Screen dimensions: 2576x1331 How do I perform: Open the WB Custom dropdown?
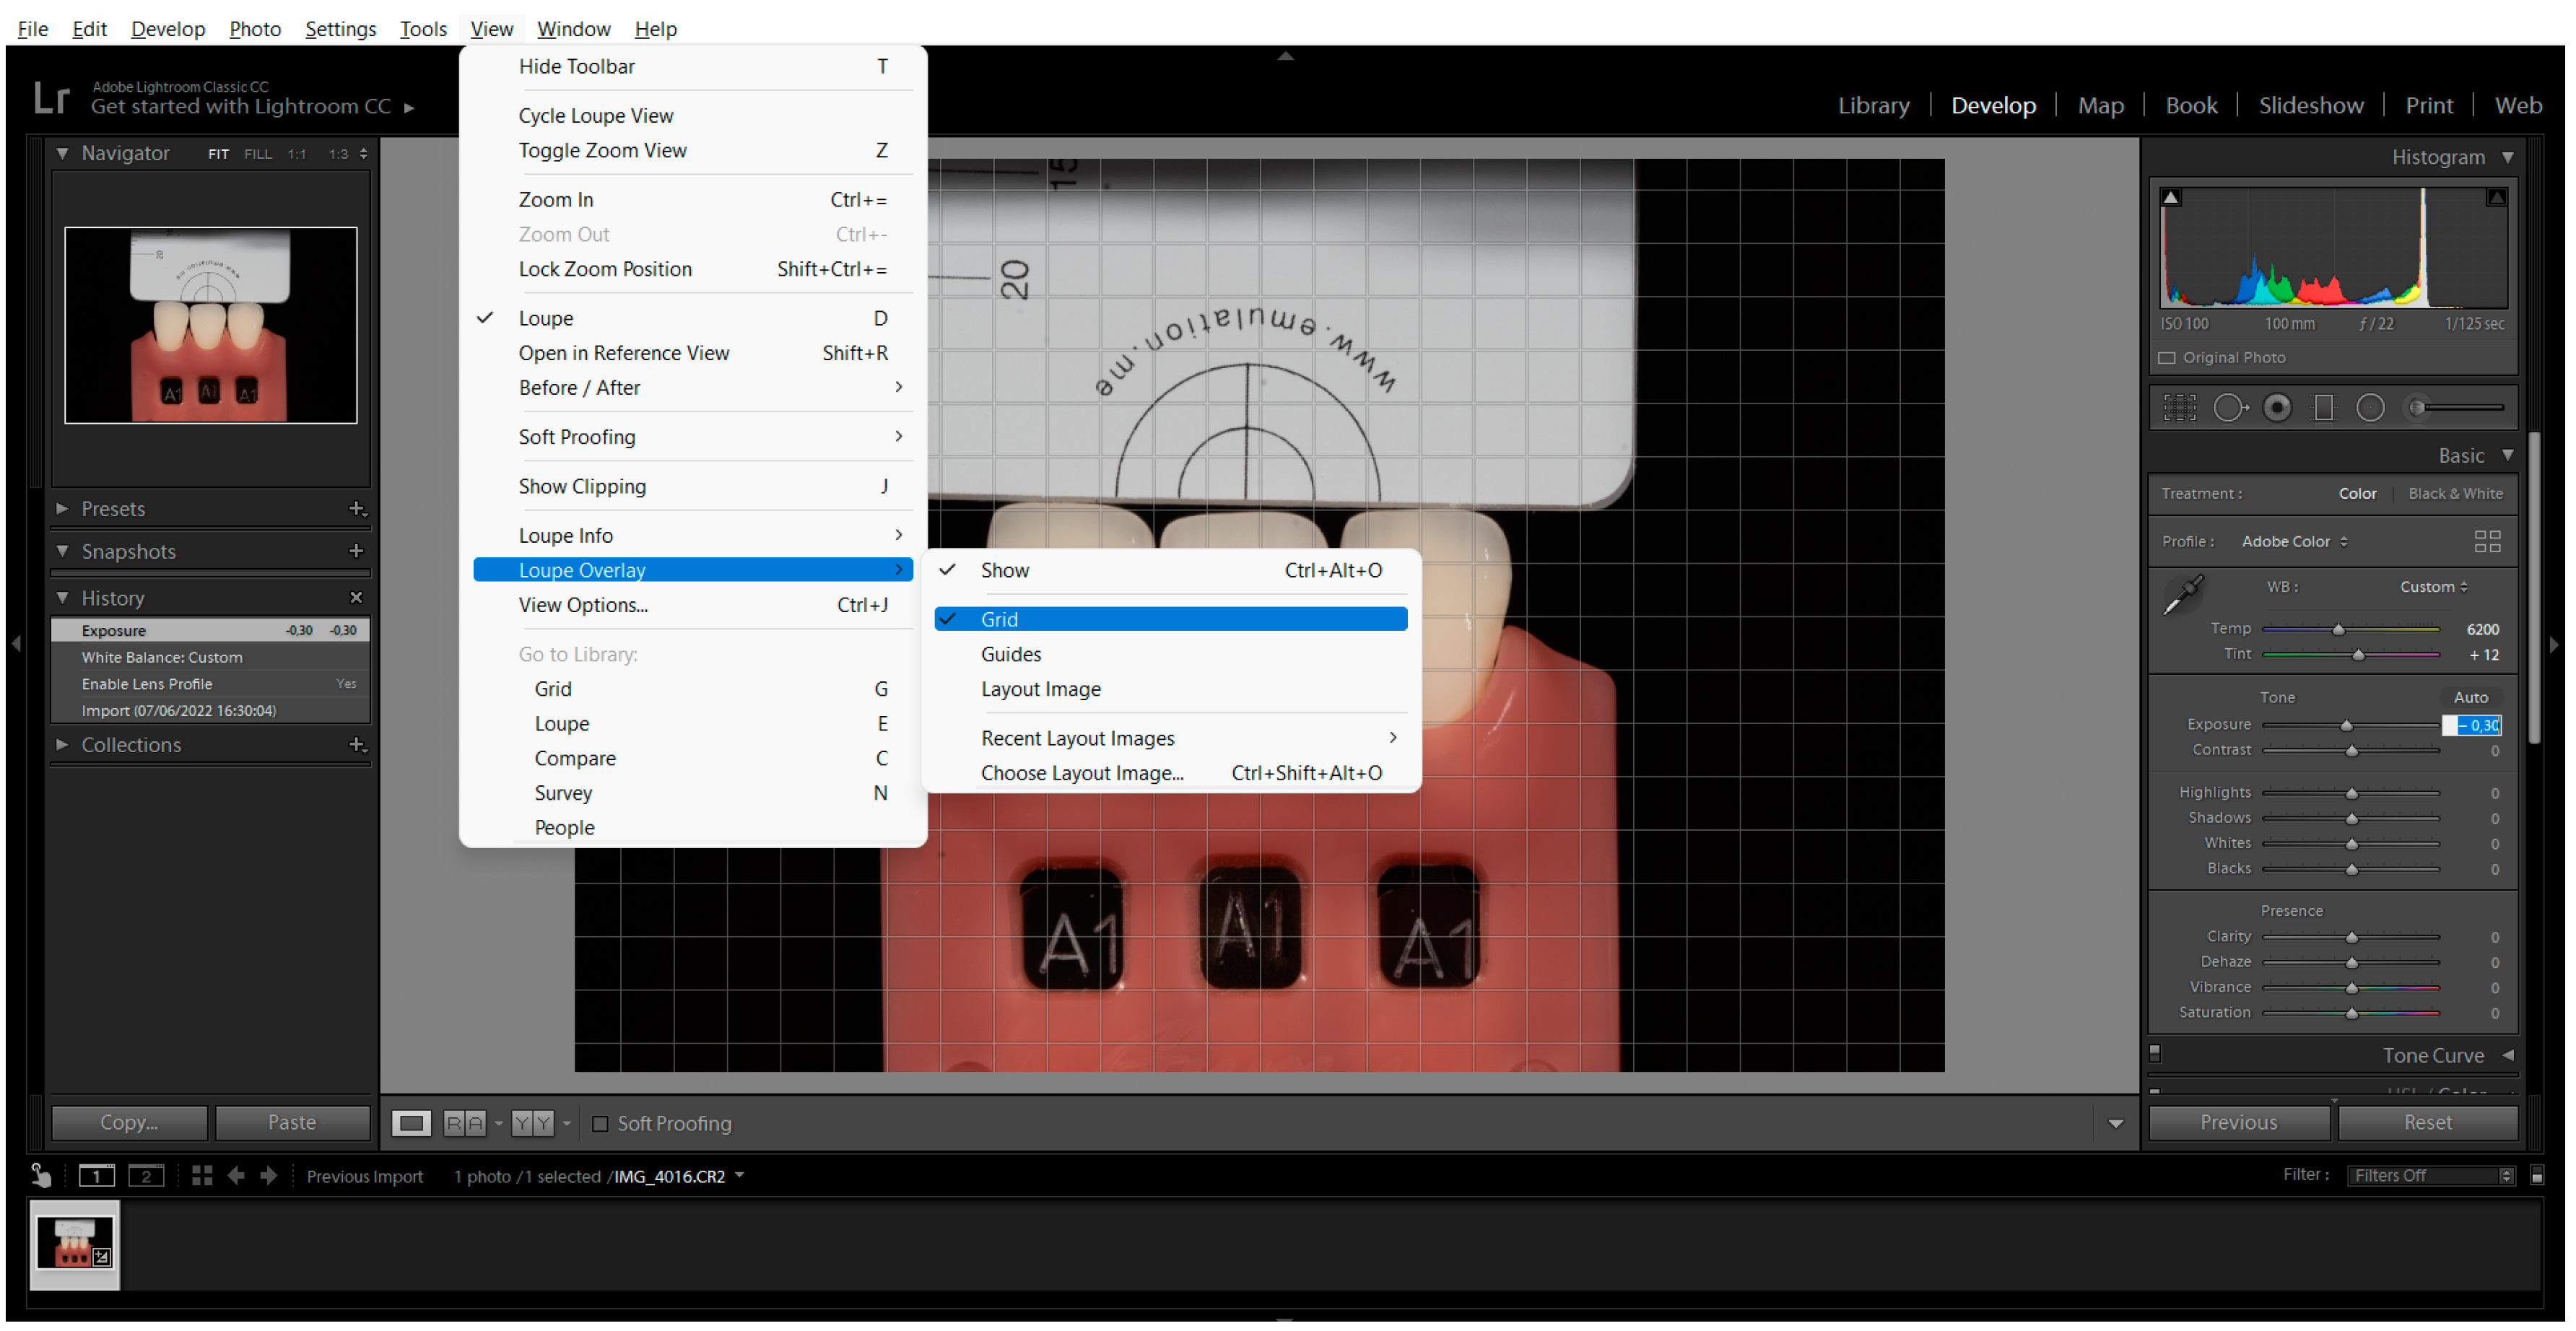tap(2433, 588)
